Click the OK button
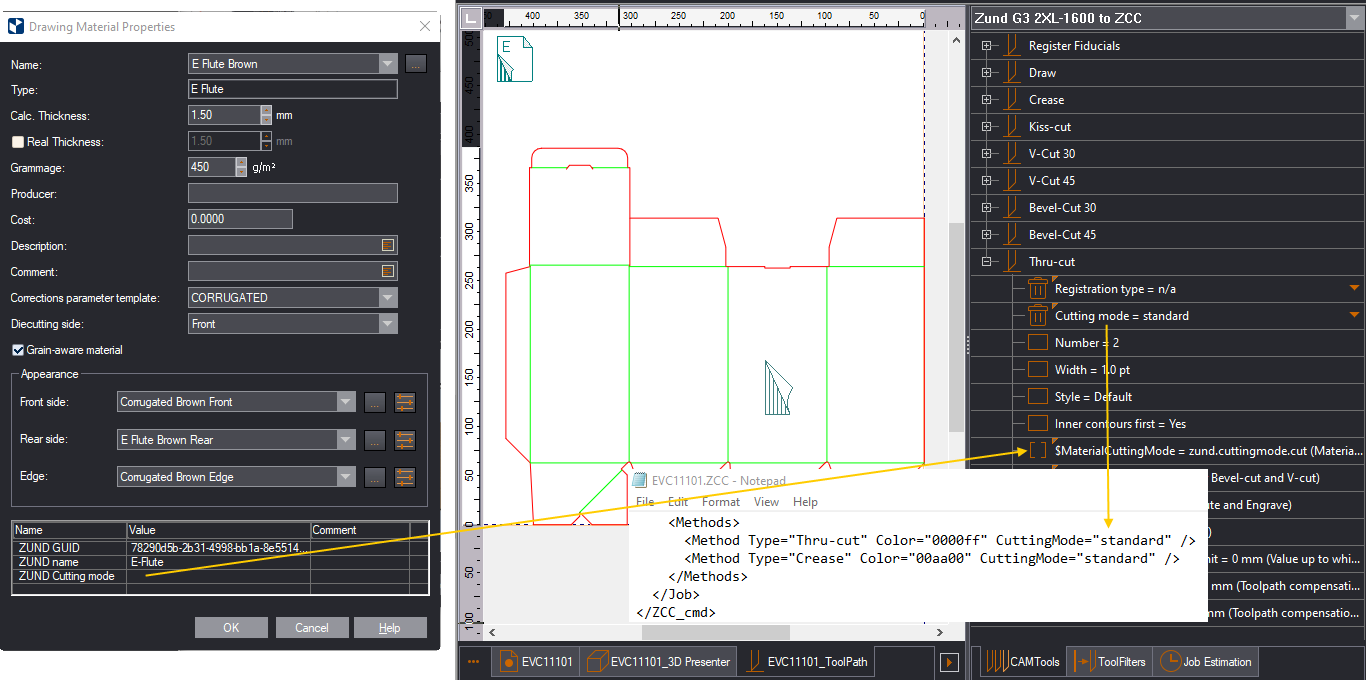This screenshot has width=1366, height=680. 231,628
